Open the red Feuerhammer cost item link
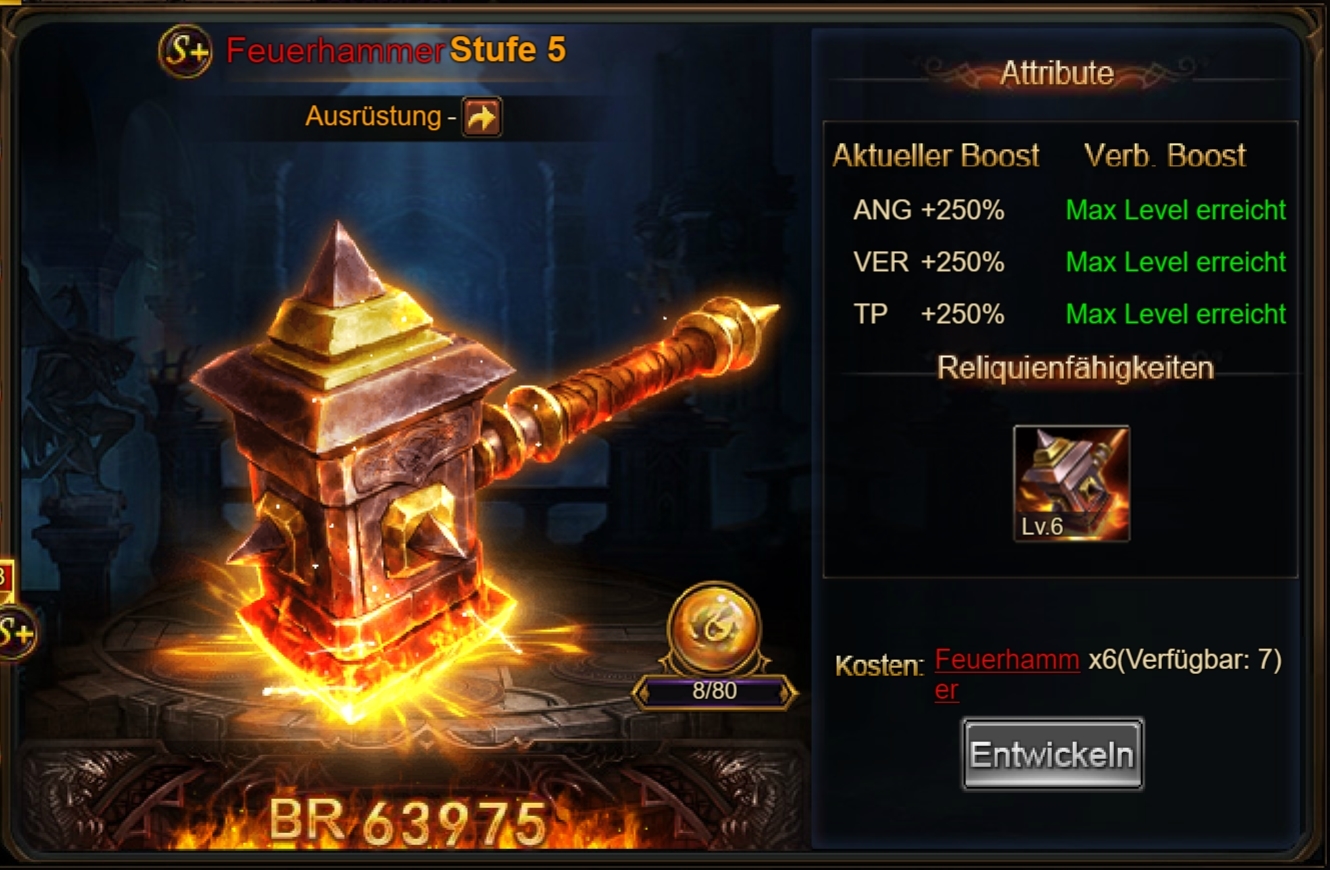Image resolution: width=1330 pixels, height=870 pixels. (x=1007, y=674)
